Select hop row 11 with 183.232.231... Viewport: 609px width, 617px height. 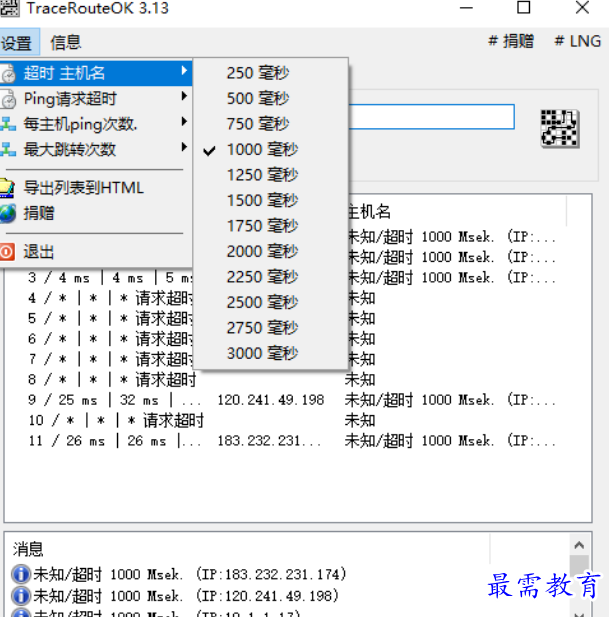point(297,441)
